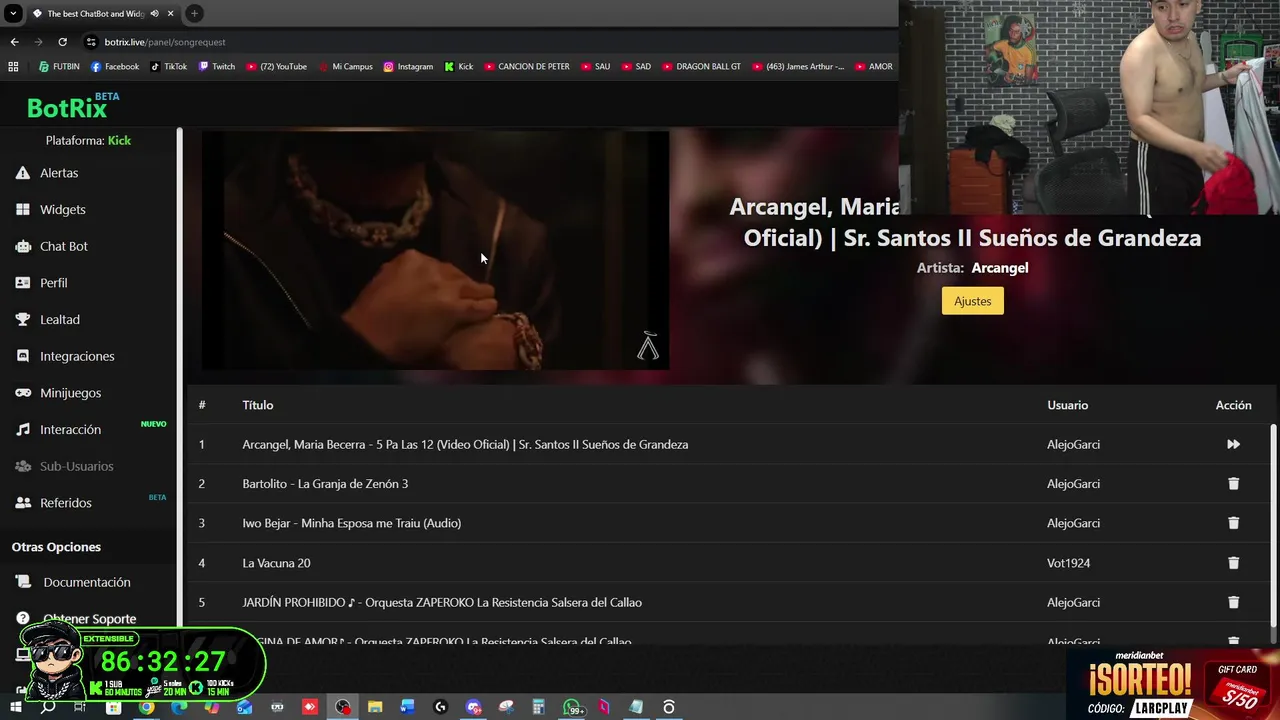
Task: Open Windows search in the taskbar
Action: pos(48,707)
